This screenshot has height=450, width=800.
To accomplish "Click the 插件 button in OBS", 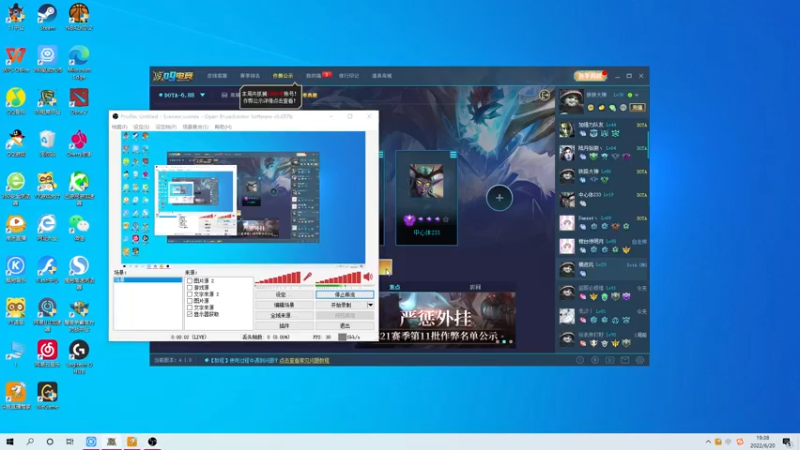I will click(x=284, y=326).
